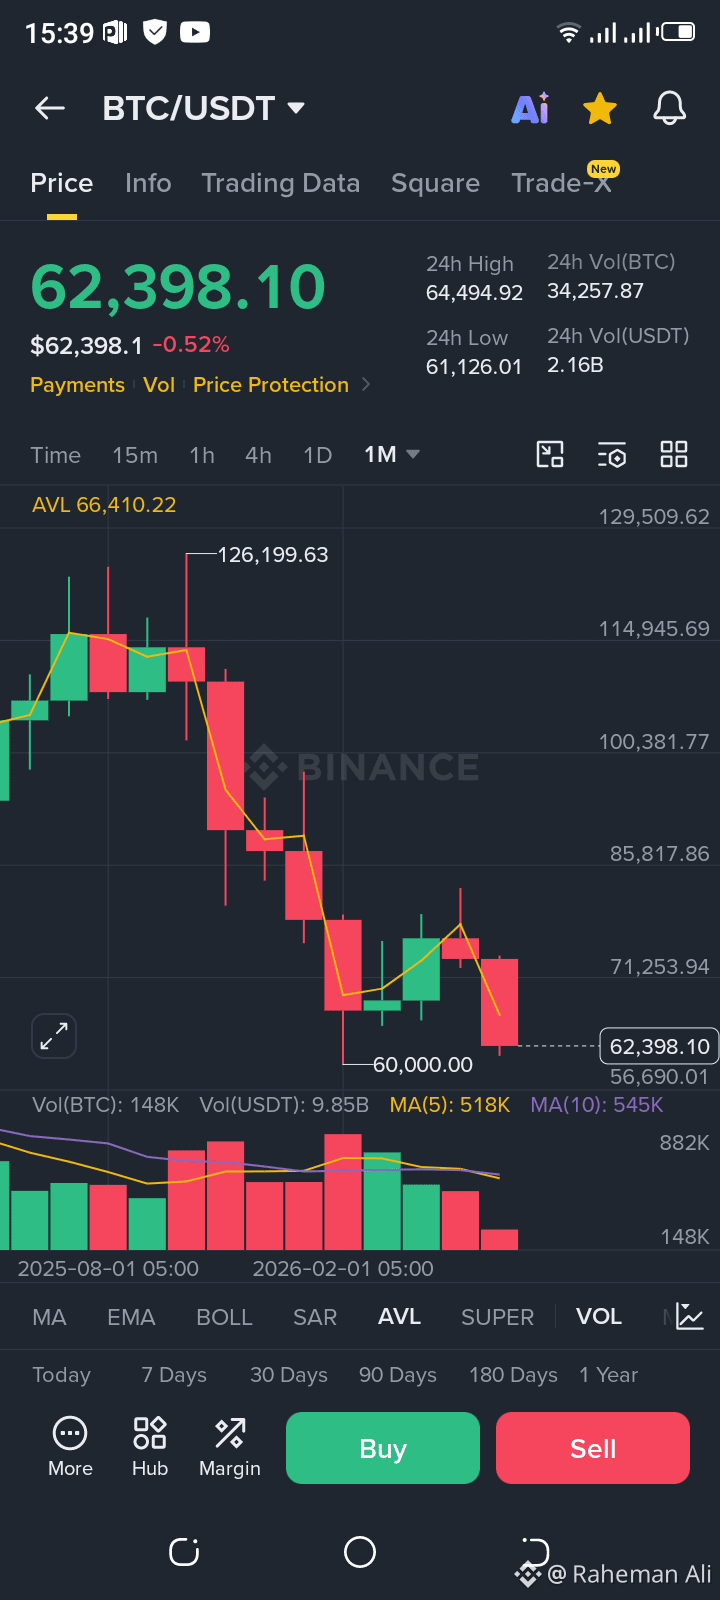This screenshot has height=1600, width=720.
Task: Open the indicator list chart icon
Action: coord(690,1316)
